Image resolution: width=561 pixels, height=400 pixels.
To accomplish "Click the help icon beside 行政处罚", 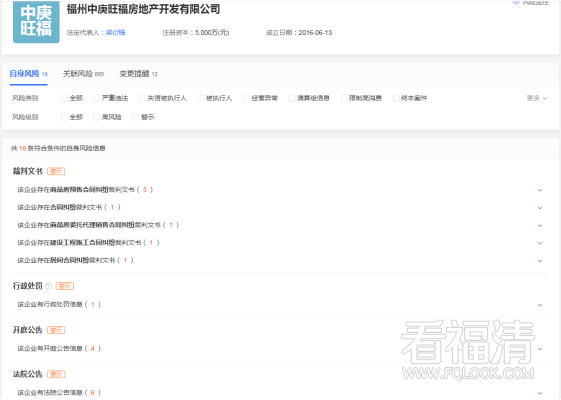I will [x=49, y=286].
